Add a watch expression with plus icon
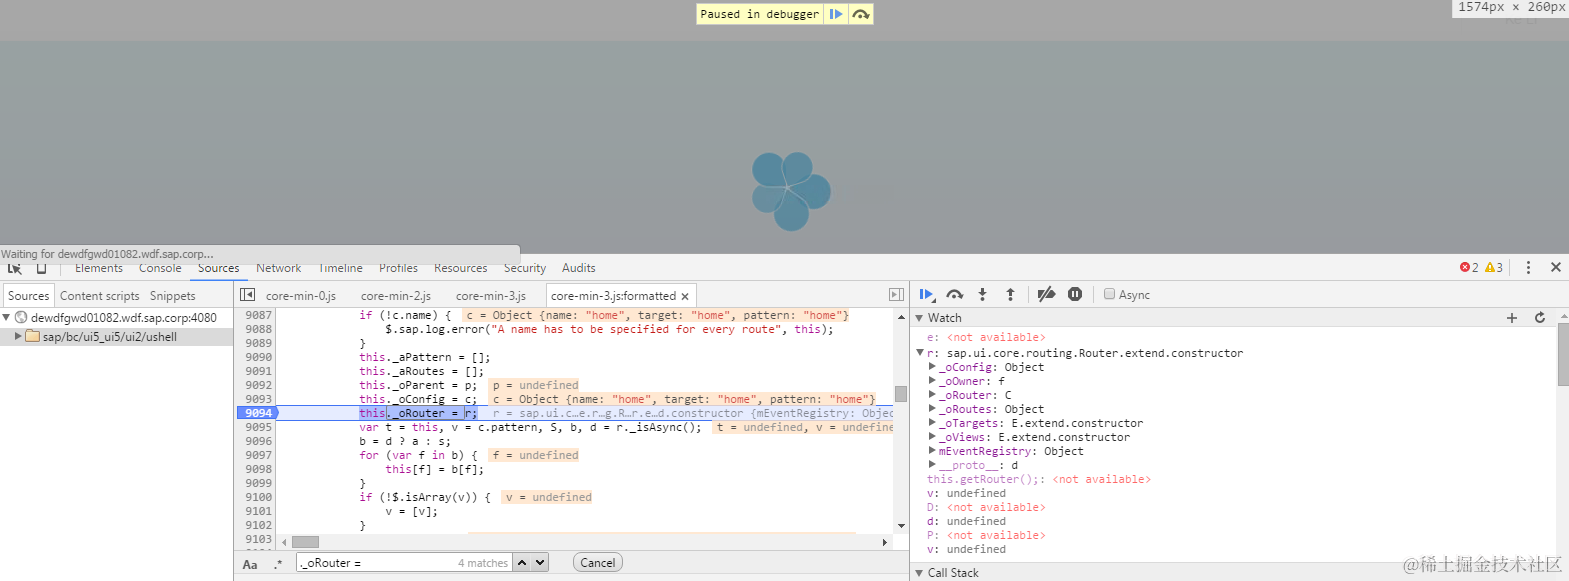The width and height of the screenshot is (1569, 581). click(x=1512, y=318)
